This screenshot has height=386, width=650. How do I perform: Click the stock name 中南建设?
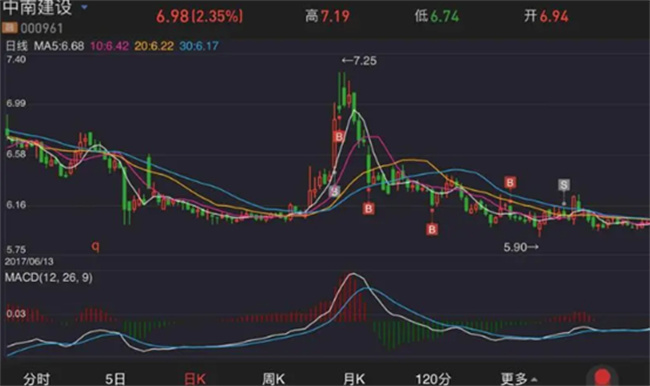tap(37, 7)
